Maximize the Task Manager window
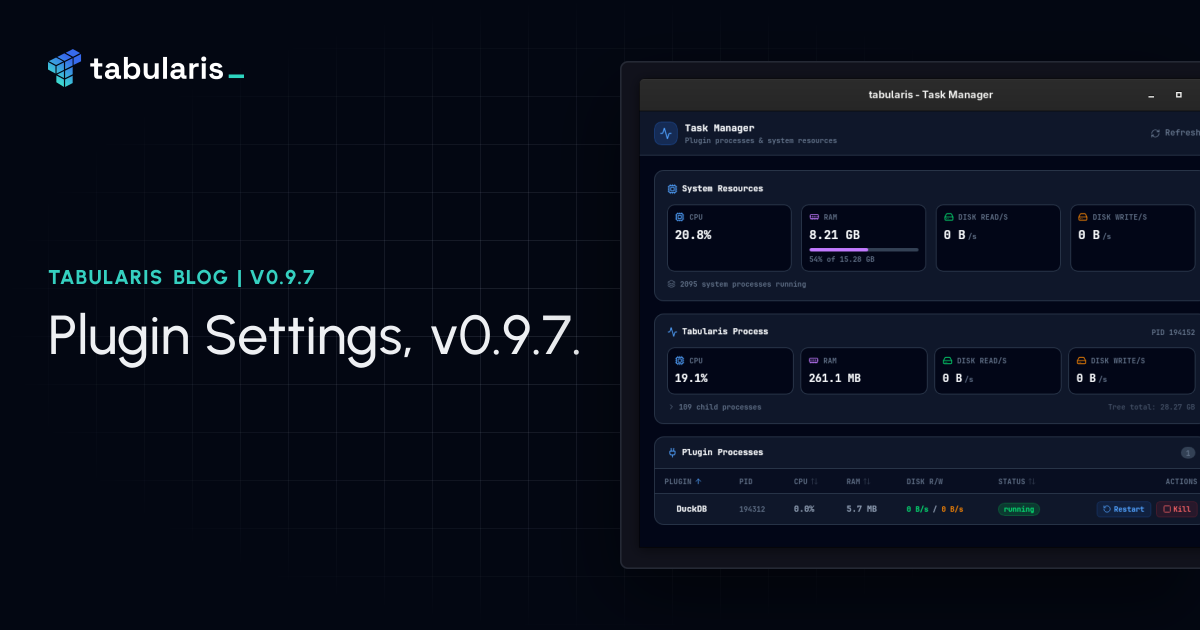The width and height of the screenshot is (1200, 630). tap(1181, 95)
